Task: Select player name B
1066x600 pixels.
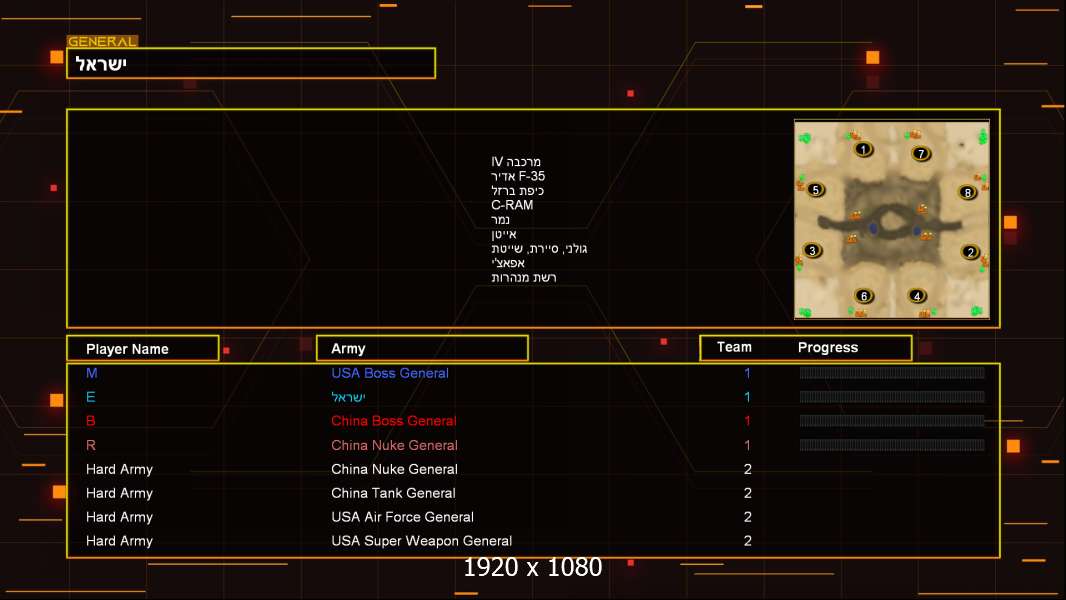Action: 90,421
